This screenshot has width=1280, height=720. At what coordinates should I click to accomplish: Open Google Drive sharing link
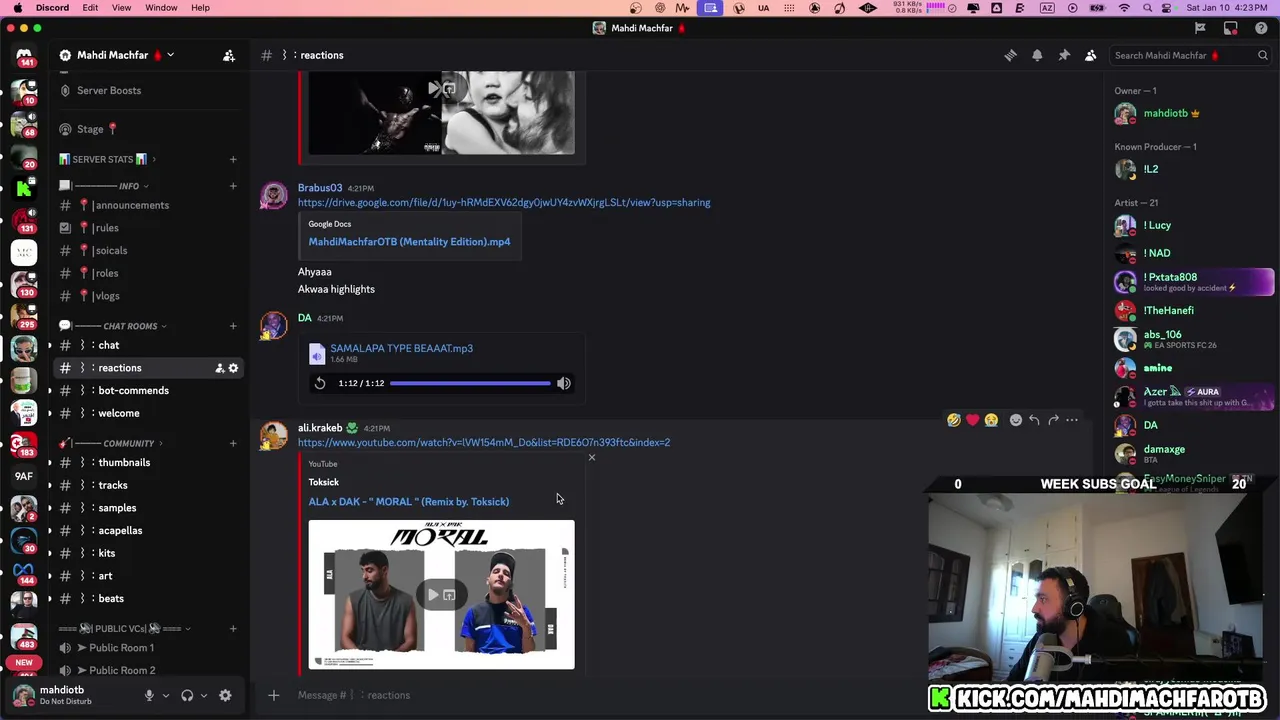coord(504,202)
